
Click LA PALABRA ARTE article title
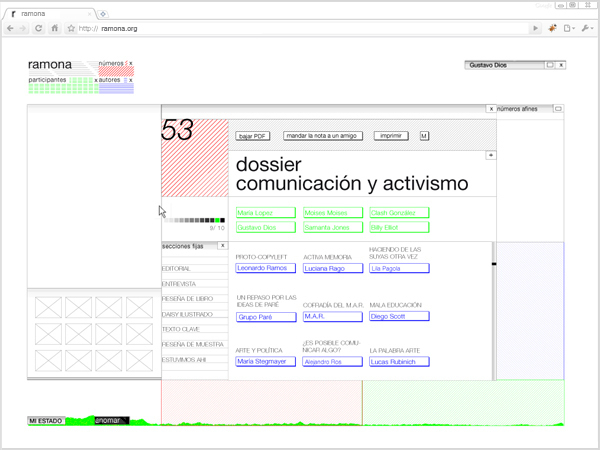click(x=395, y=351)
